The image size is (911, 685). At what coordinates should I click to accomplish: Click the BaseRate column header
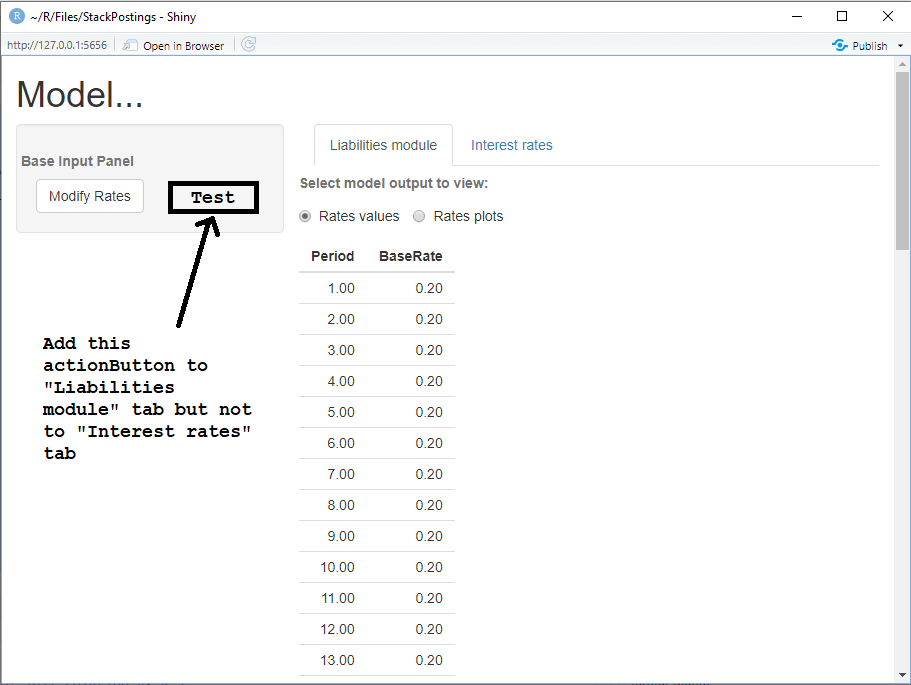coord(411,256)
